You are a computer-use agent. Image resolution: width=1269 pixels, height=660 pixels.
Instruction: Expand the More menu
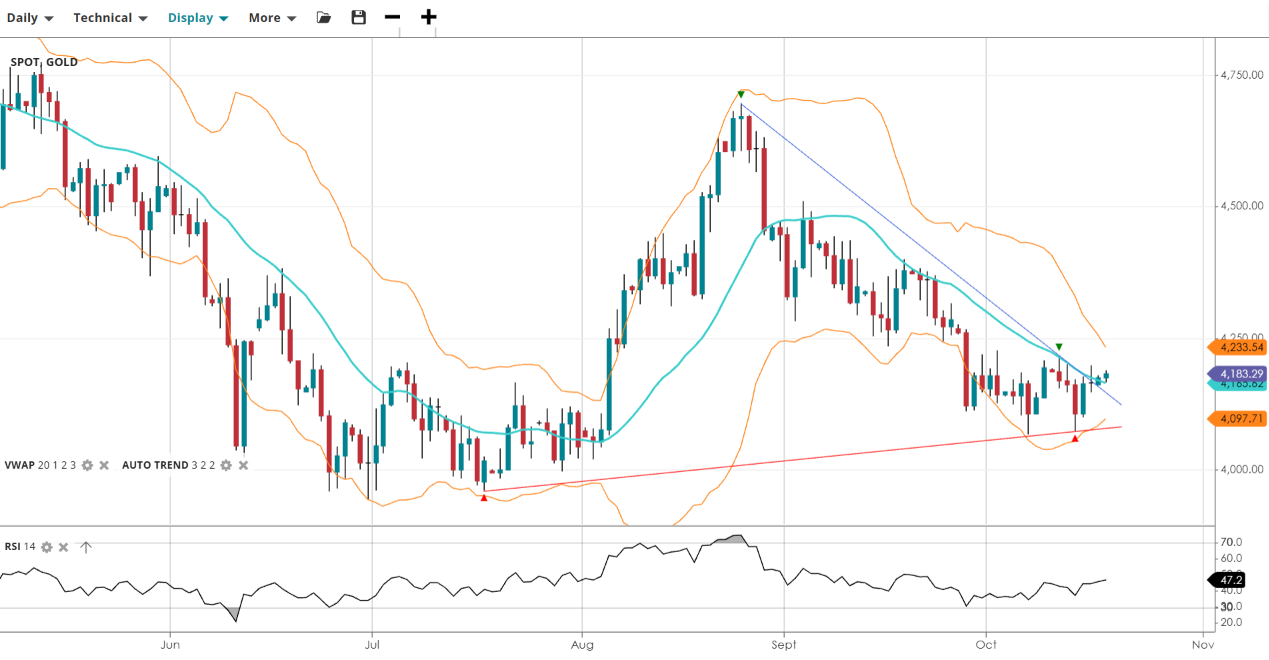click(x=272, y=17)
